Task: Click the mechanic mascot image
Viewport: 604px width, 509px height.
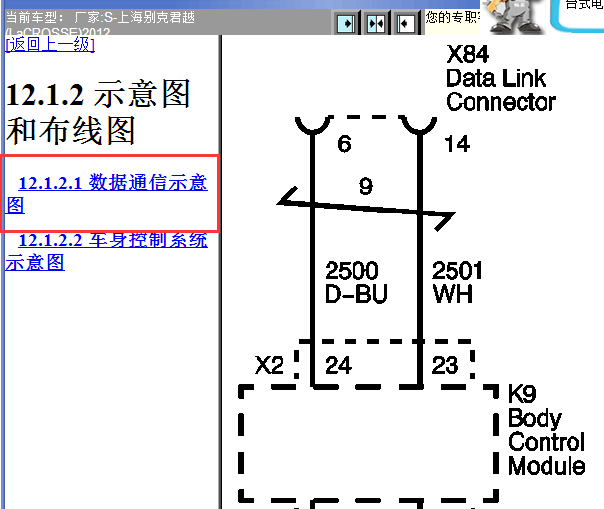Action: tap(513, 17)
